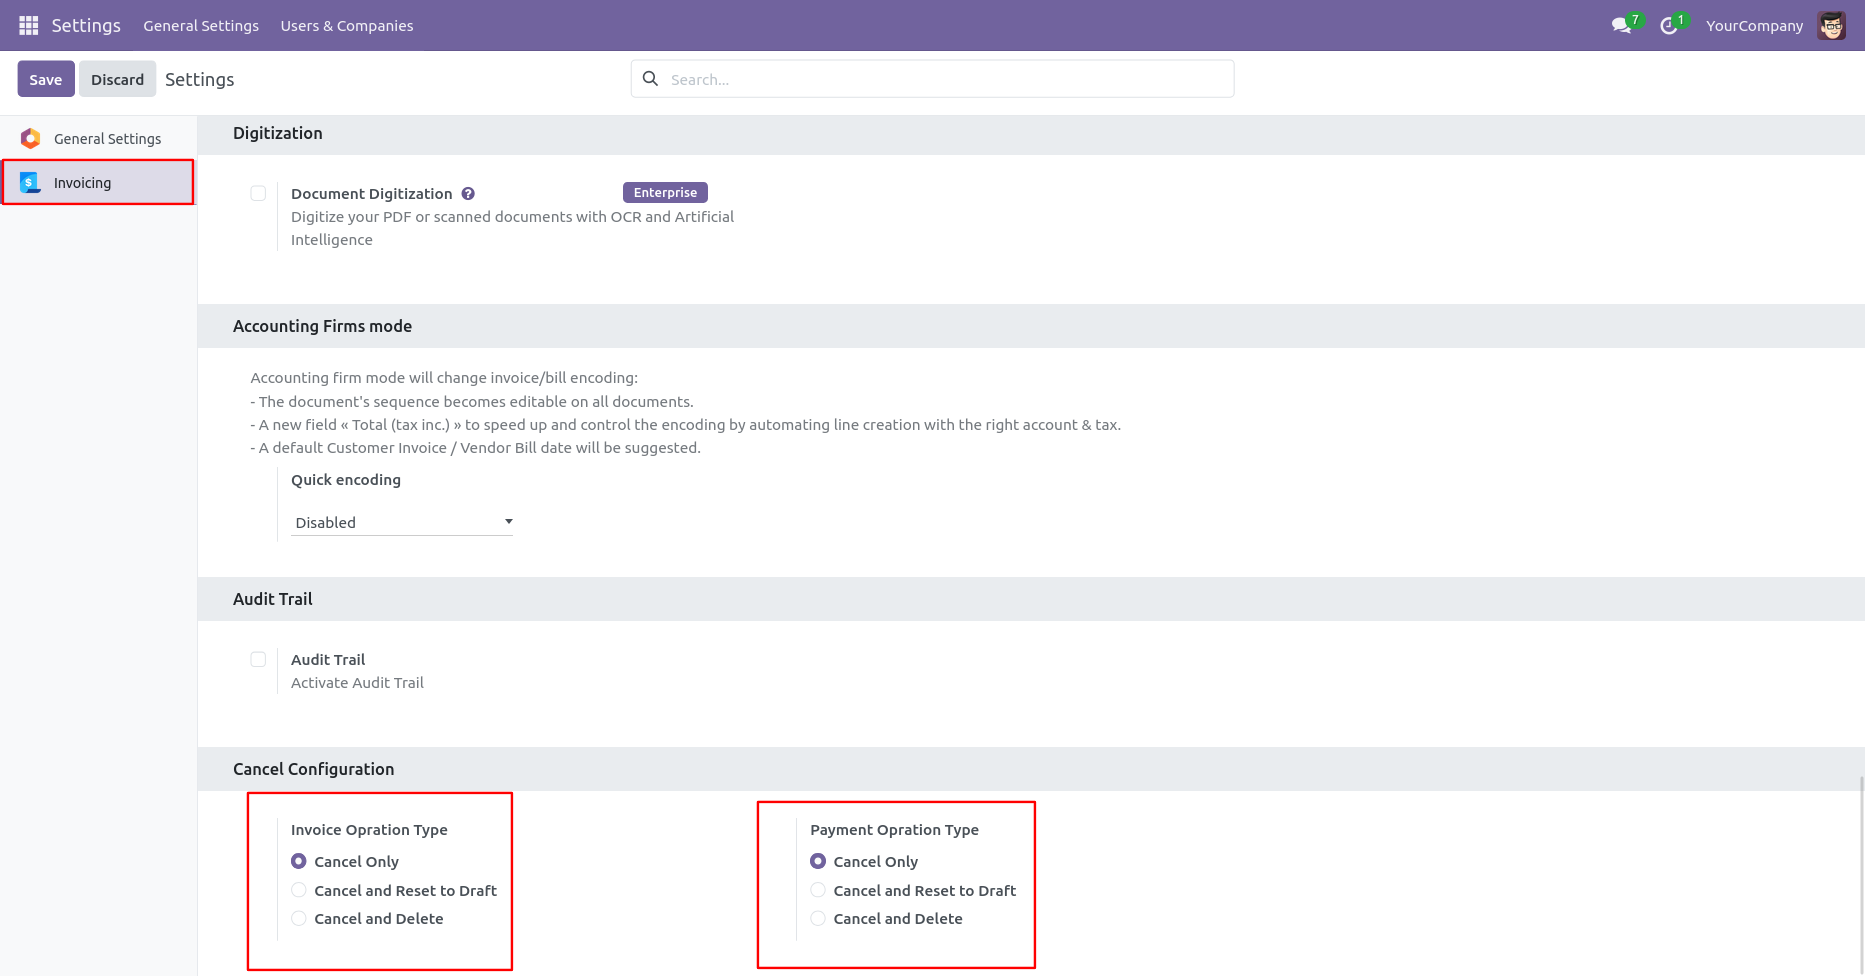Click the Cancel Configuration section header

click(x=314, y=769)
